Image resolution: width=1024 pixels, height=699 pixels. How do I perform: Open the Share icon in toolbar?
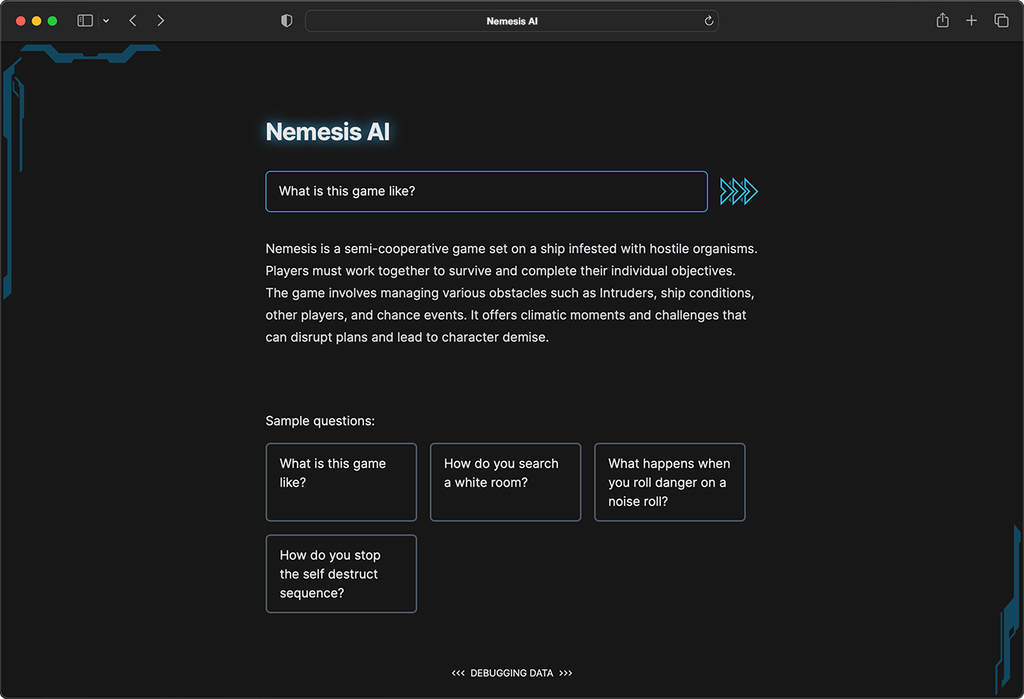tap(942, 20)
